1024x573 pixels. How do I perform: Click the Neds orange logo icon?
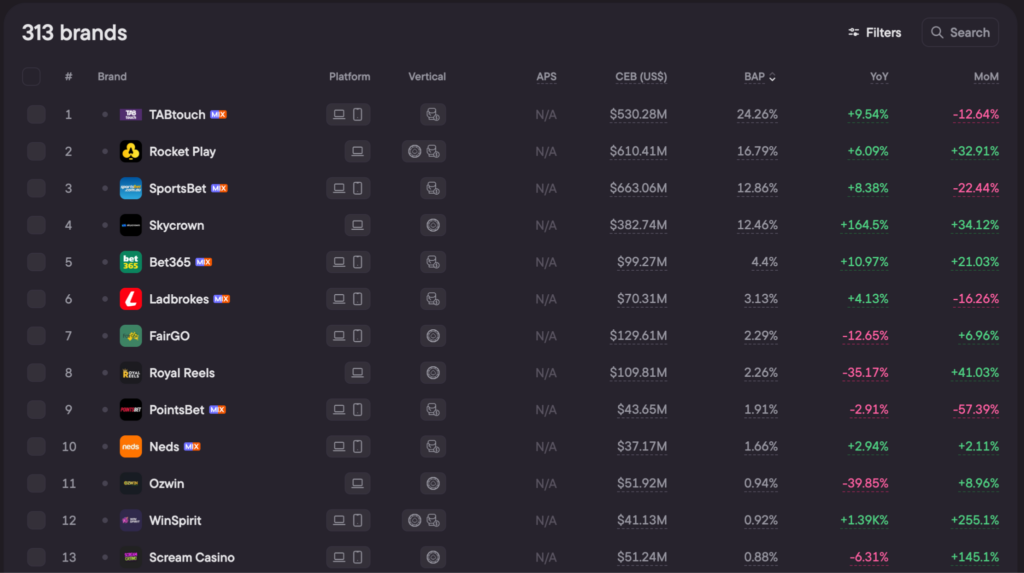point(130,447)
